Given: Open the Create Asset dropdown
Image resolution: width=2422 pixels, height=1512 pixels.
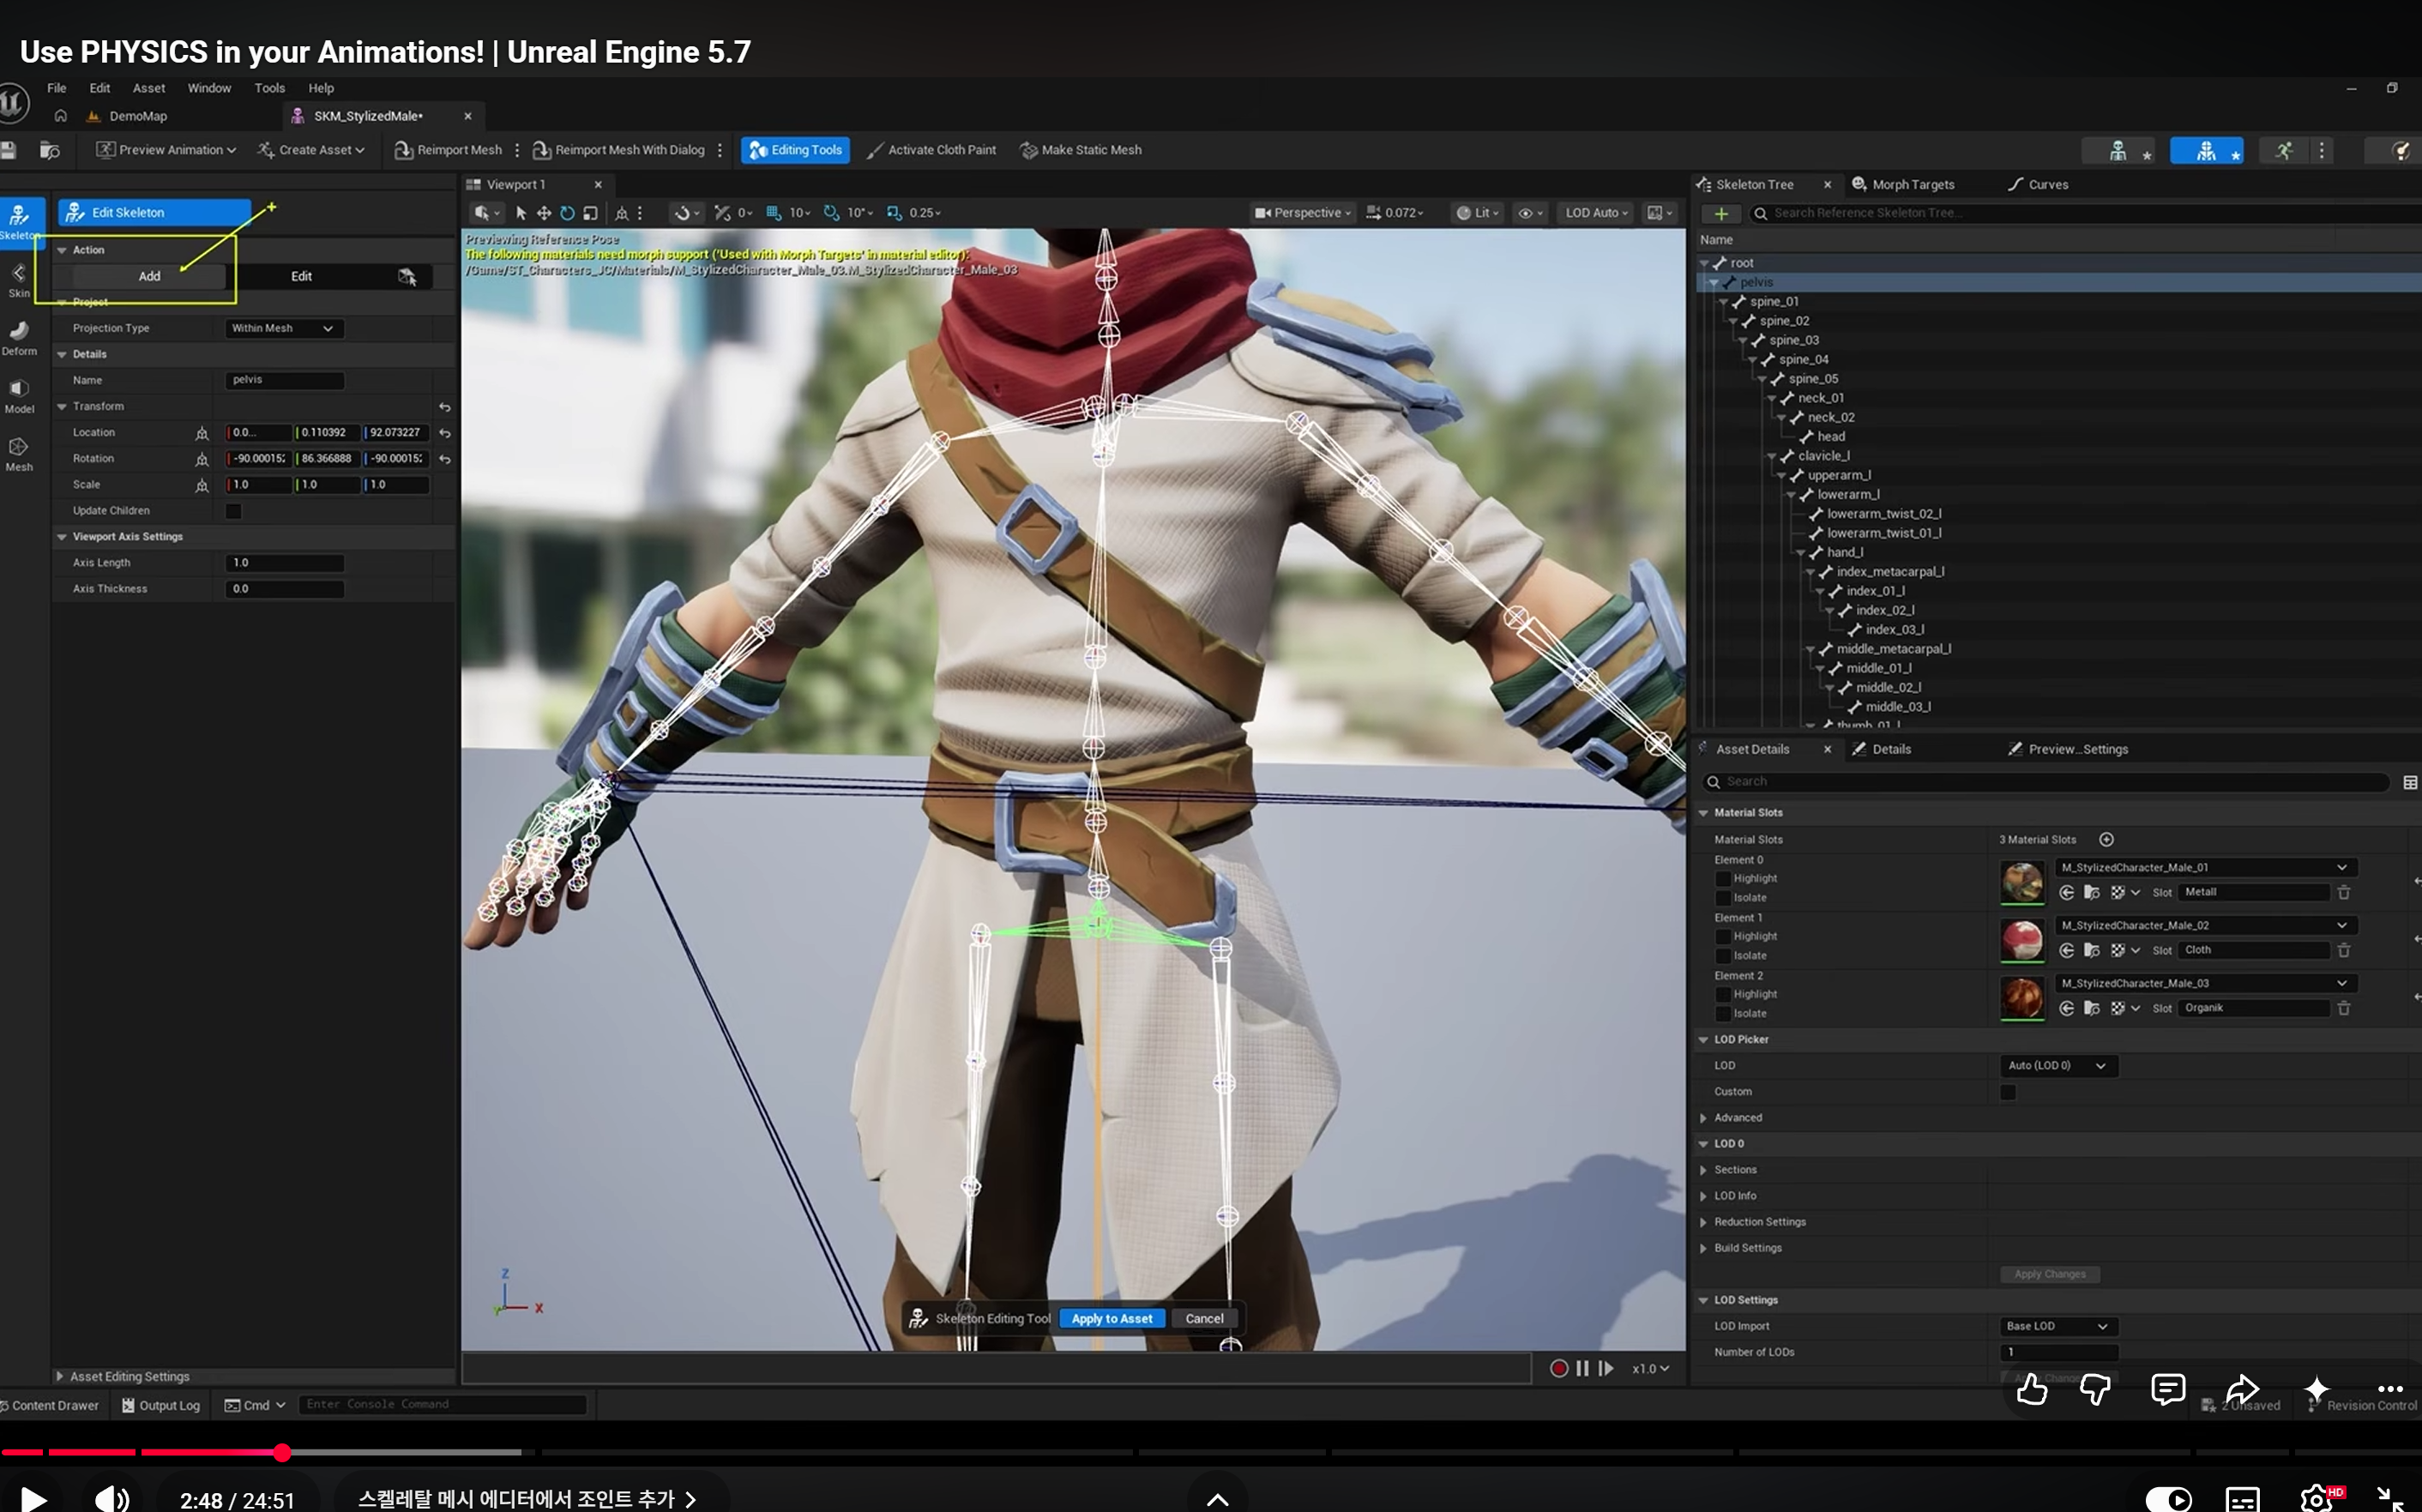Looking at the screenshot, I should click(311, 150).
